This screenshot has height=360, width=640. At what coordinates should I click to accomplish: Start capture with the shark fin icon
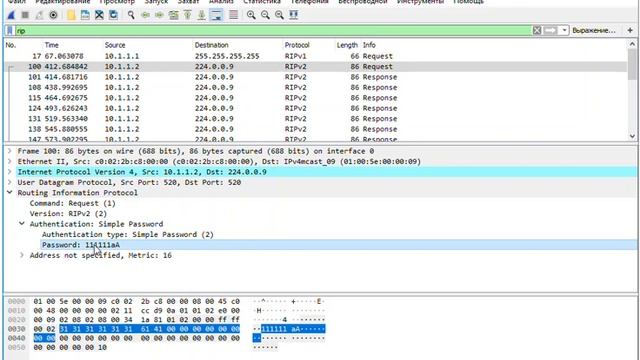[x=11, y=15]
